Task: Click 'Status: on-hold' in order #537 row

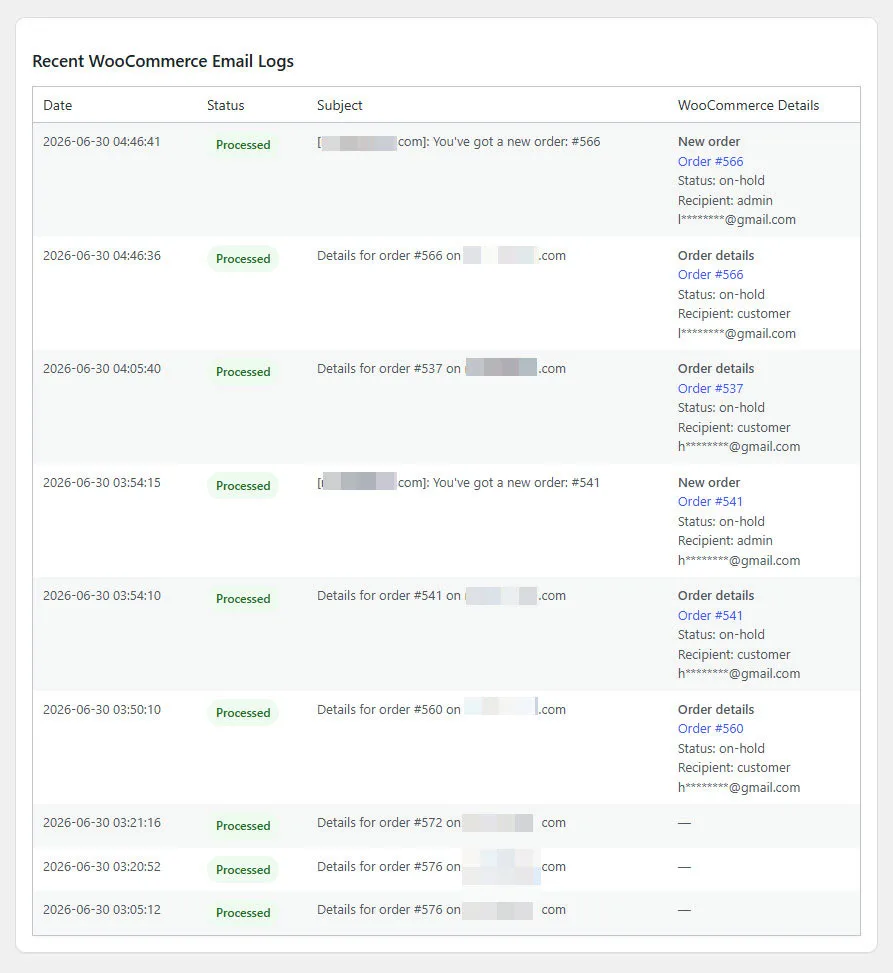Action: pyautogui.click(x=721, y=408)
